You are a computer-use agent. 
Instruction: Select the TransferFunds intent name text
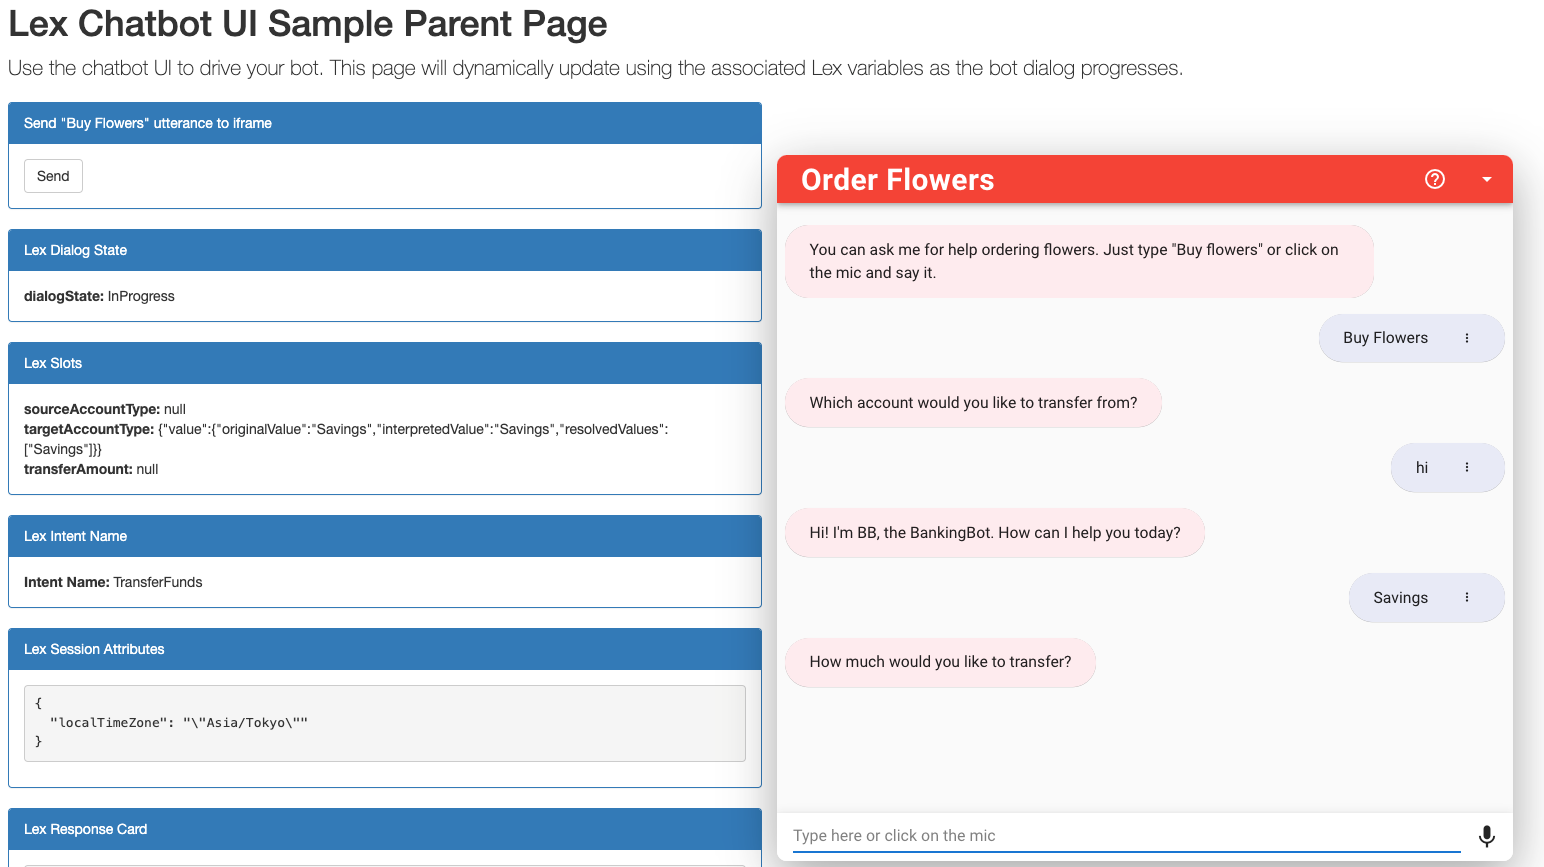pyautogui.click(x=148, y=581)
